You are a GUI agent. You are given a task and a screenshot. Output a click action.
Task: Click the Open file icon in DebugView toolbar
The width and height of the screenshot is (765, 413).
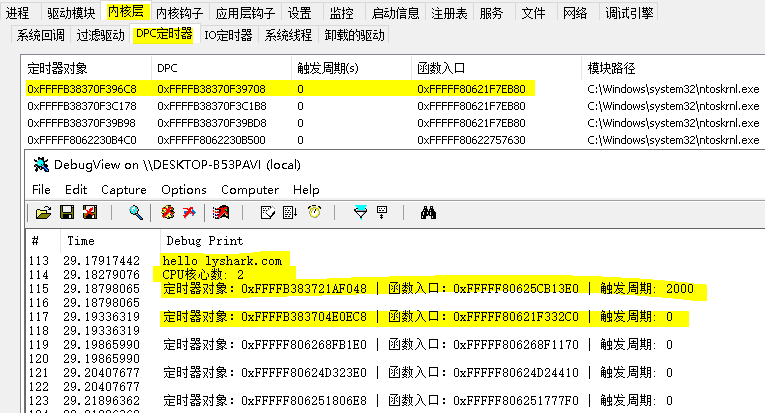[43, 213]
